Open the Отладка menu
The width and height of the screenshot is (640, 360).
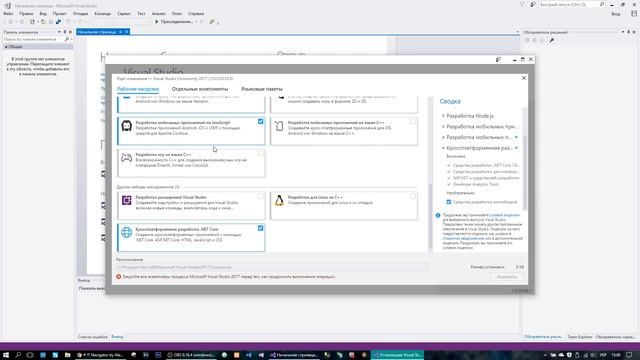point(80,13)
